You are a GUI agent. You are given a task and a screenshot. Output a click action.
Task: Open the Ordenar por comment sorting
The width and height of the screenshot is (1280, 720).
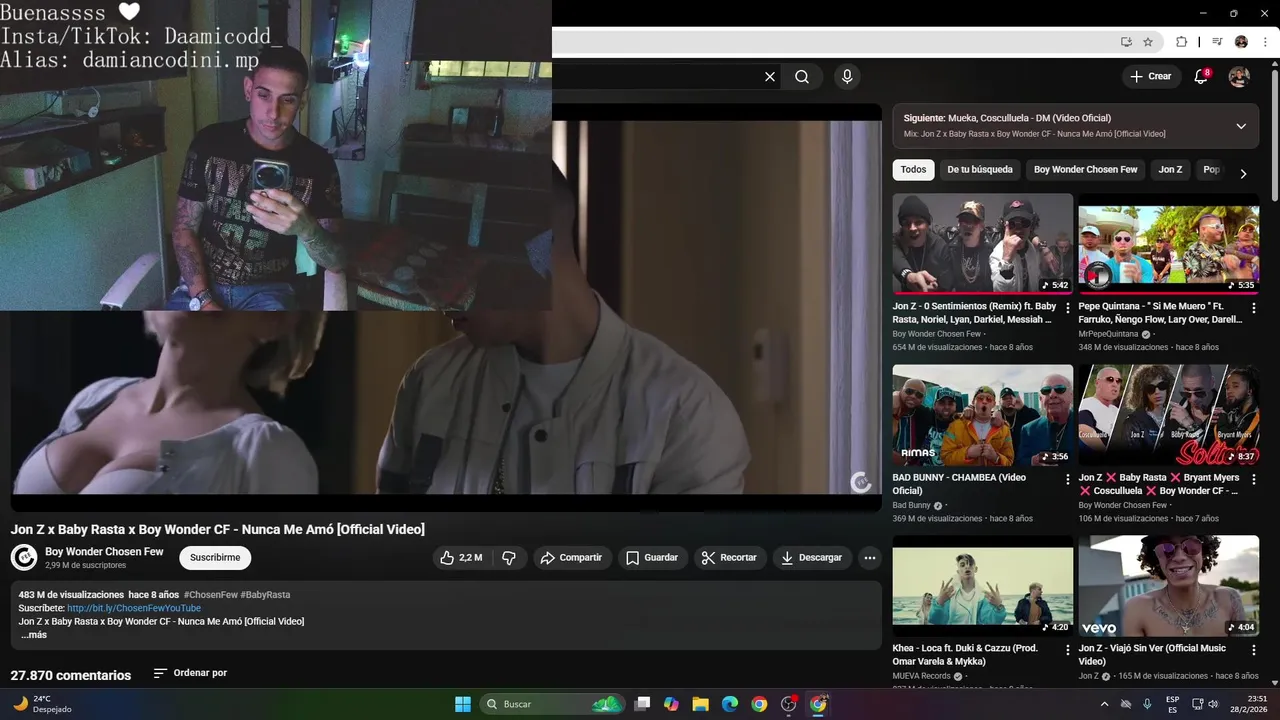click(190, 673)
